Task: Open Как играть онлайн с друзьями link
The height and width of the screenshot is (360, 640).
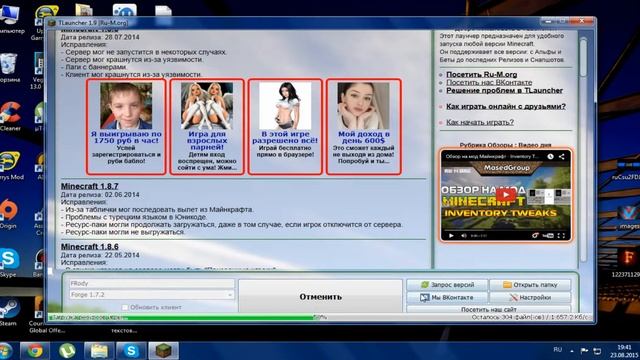Action: [x=506, y=106]
